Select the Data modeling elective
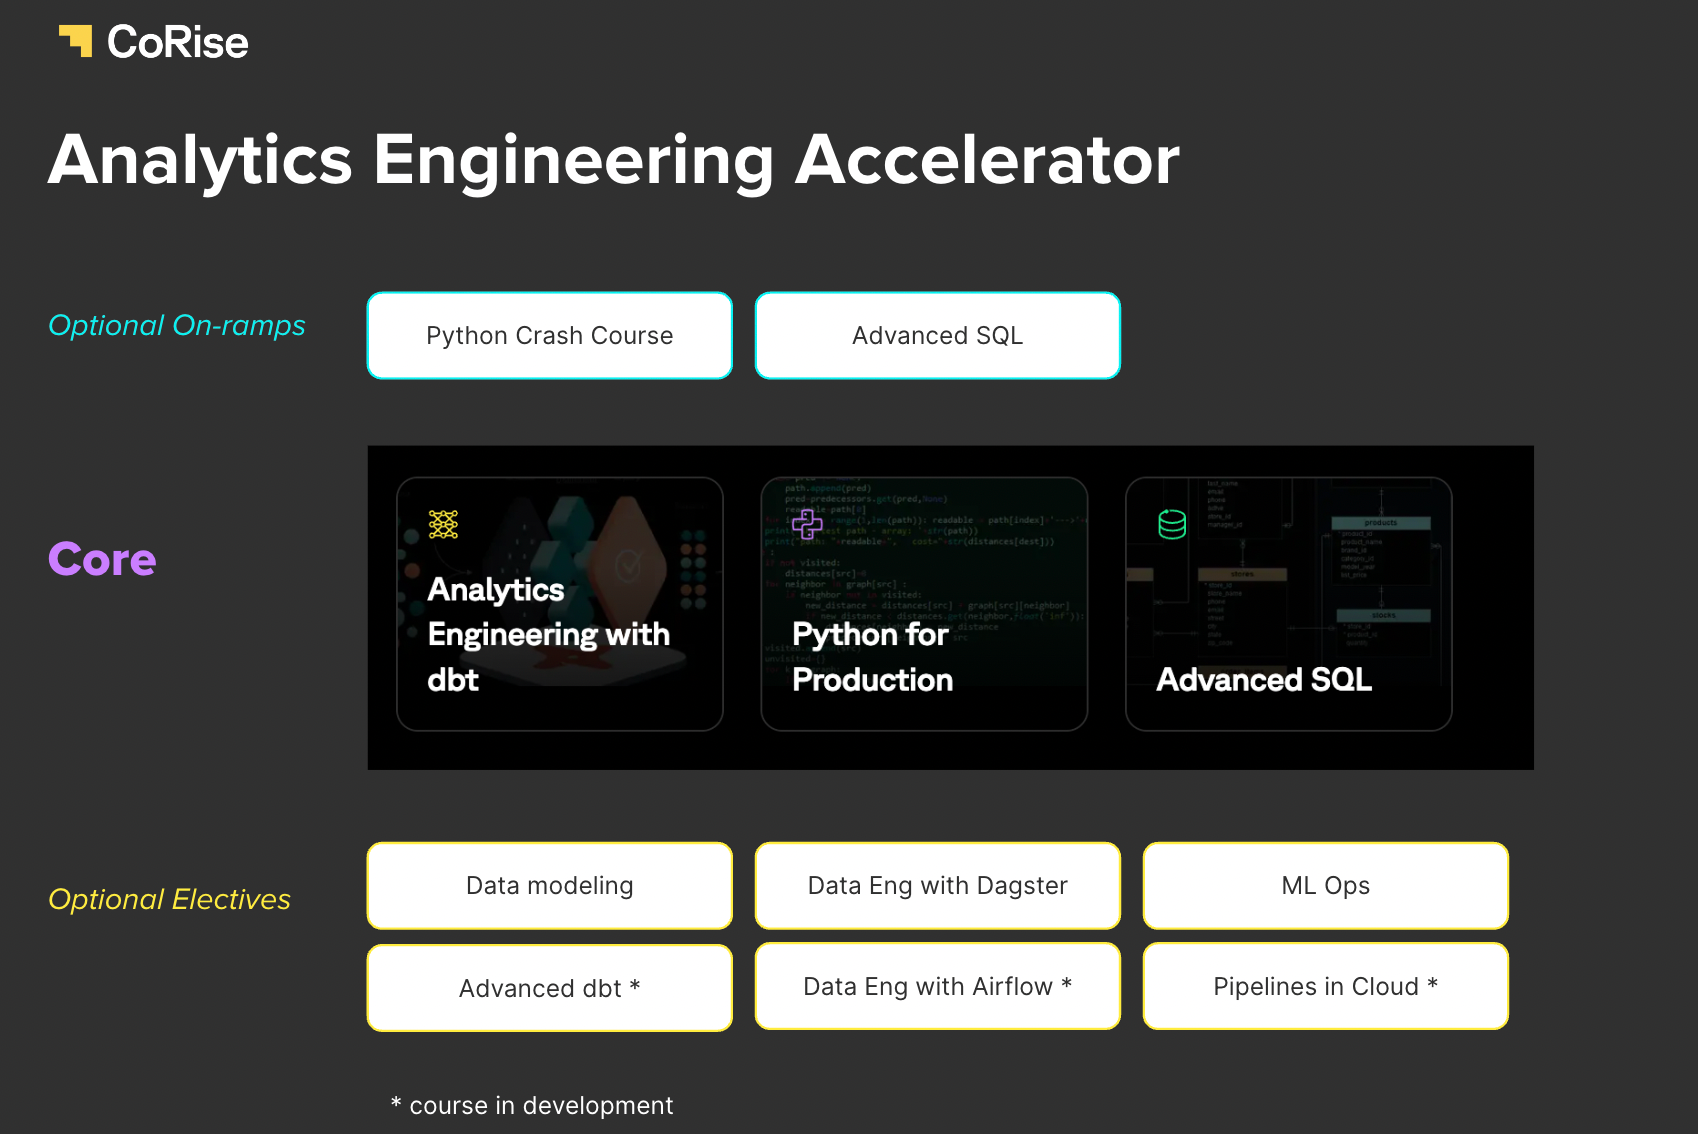Image resolution: width=1698 pixels, height=1134 pixels. pyautogui.click(x=550, y=886)
